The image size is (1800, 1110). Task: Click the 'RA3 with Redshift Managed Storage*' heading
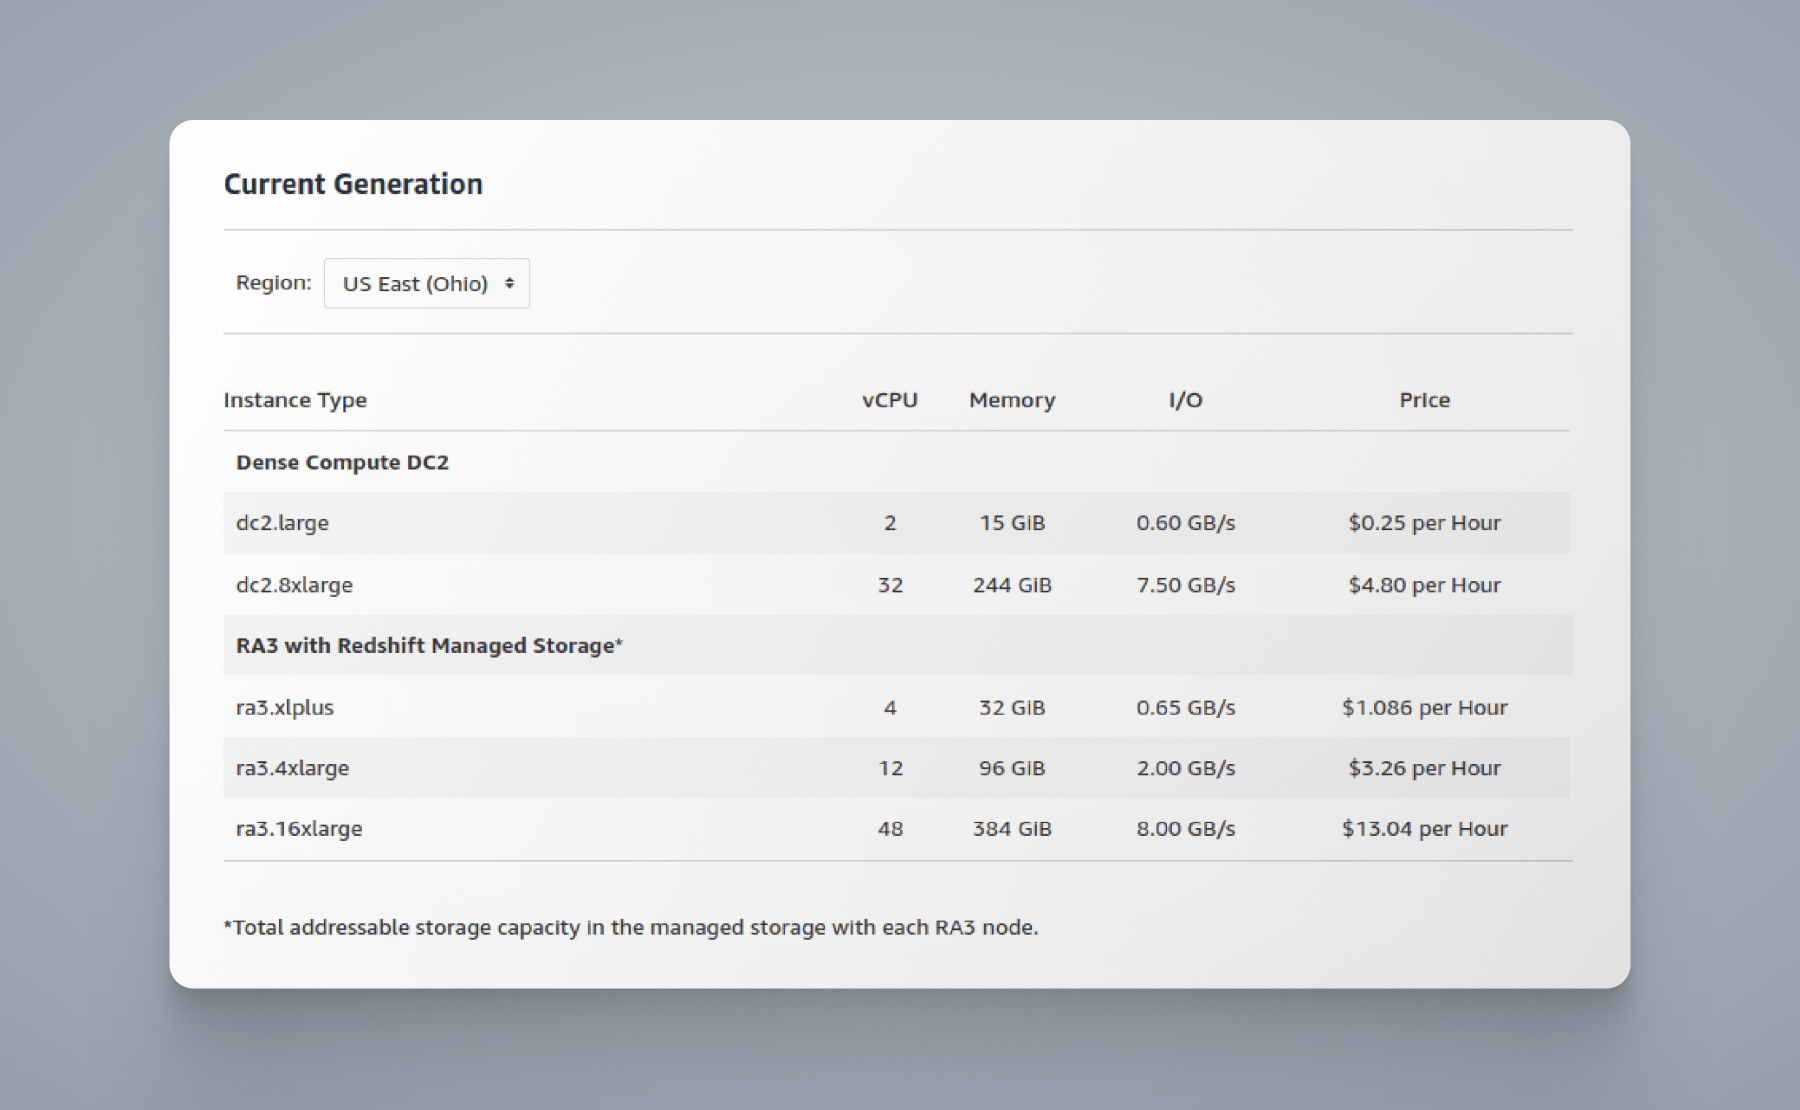point(429,646)
